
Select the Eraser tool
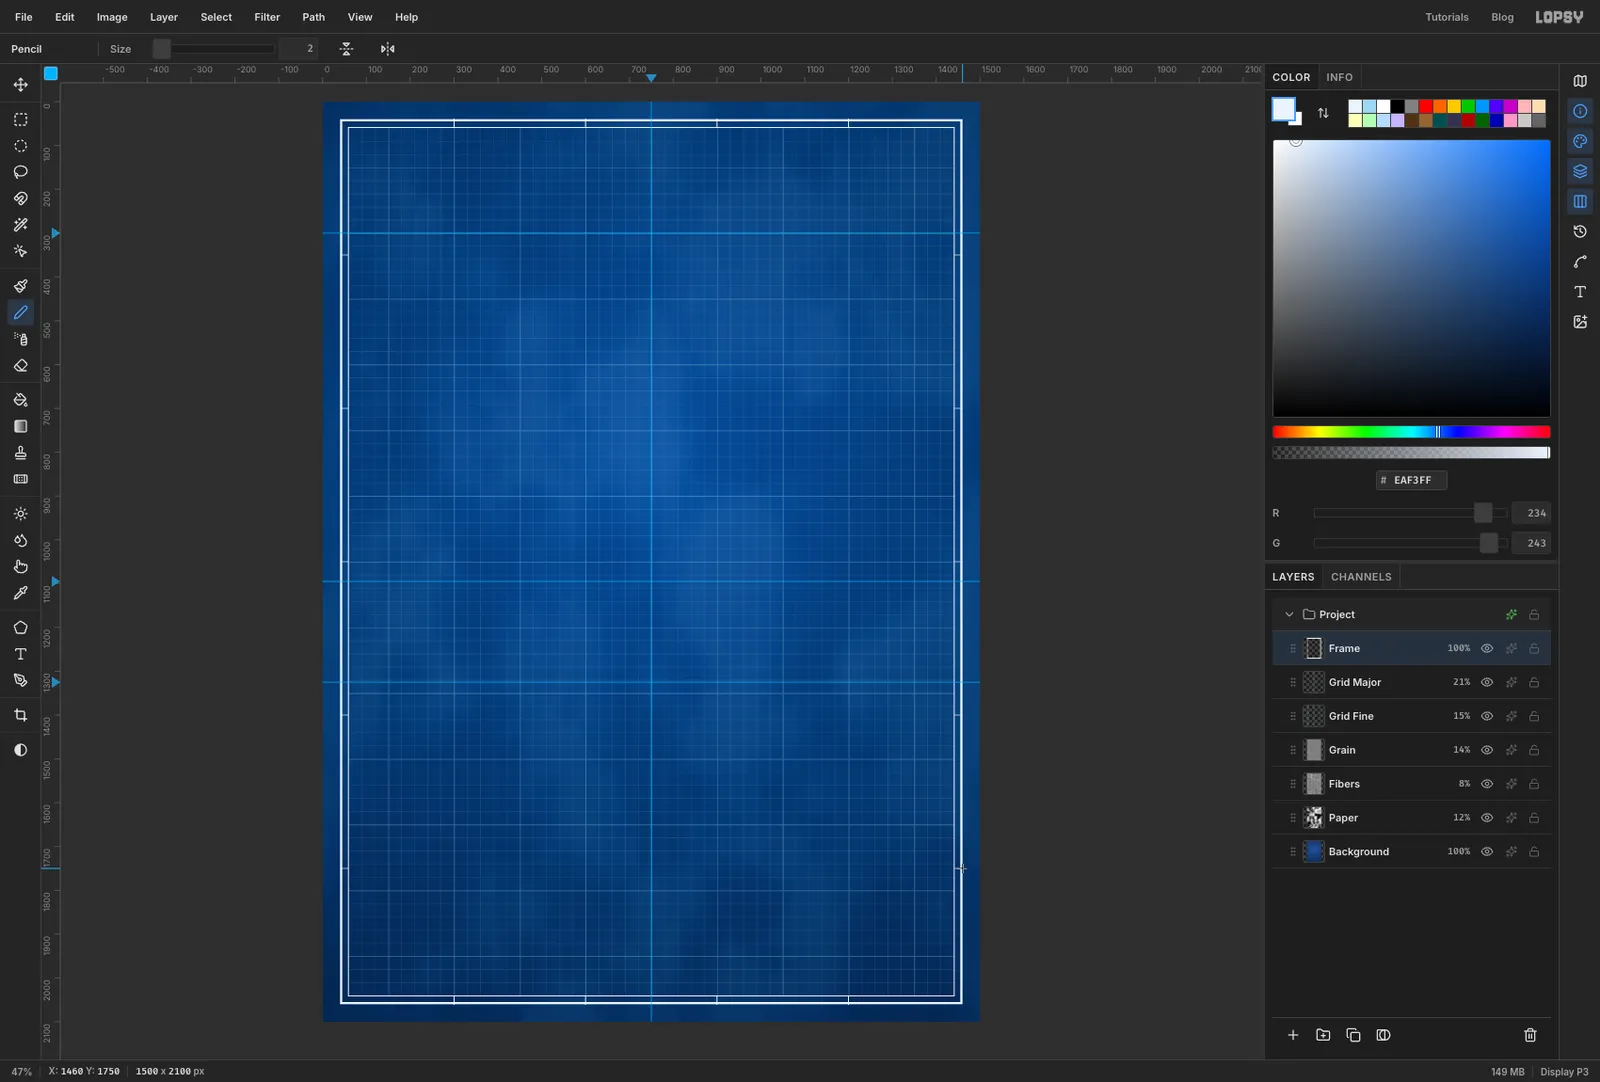[20, 366]
